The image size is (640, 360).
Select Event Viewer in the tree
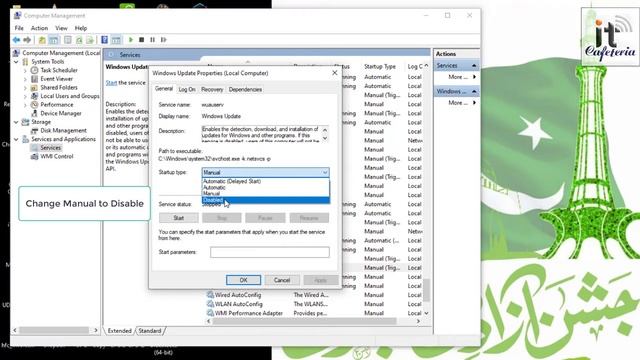pos(56,79)
